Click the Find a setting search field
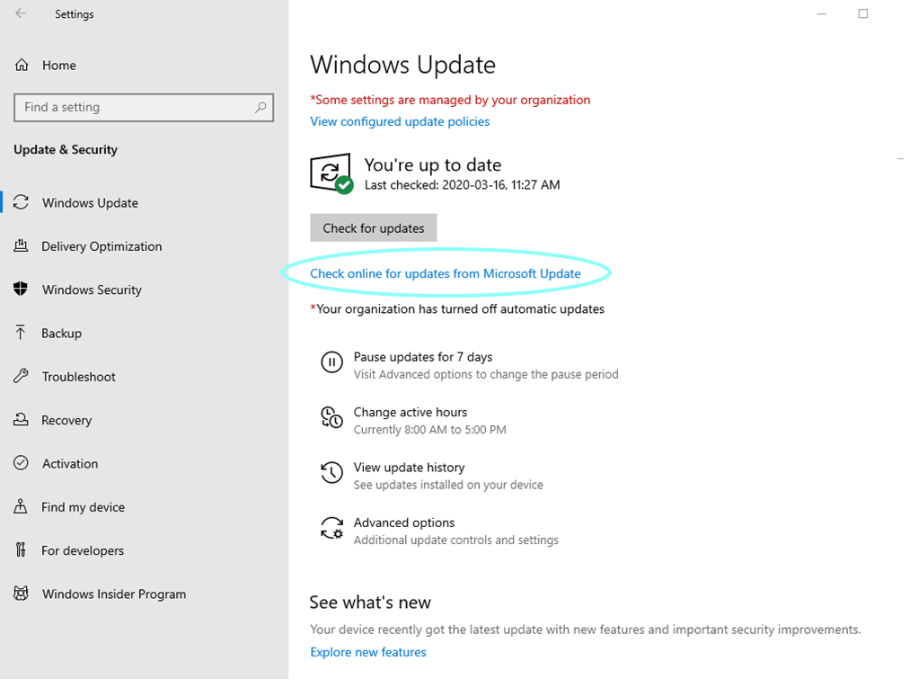The image size is (904, 686). coord(135,107)
